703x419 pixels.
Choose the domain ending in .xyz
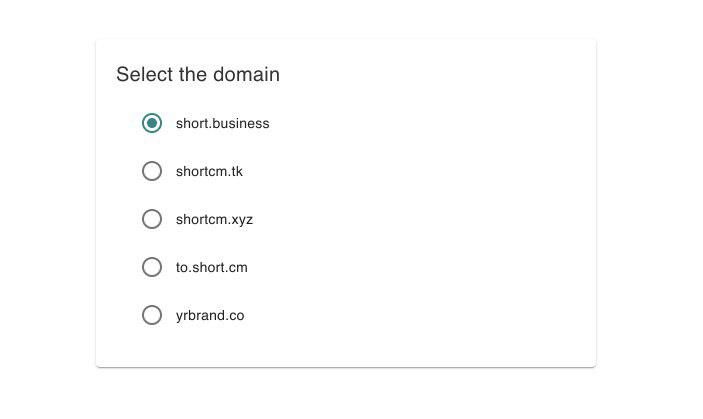coord(152,219)
